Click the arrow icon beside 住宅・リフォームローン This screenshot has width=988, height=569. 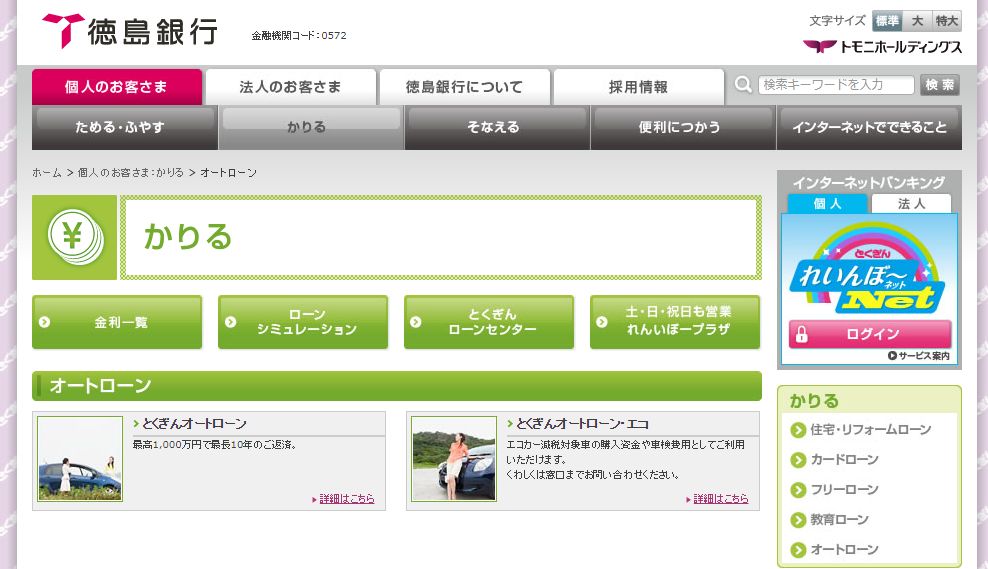[798, 430]
